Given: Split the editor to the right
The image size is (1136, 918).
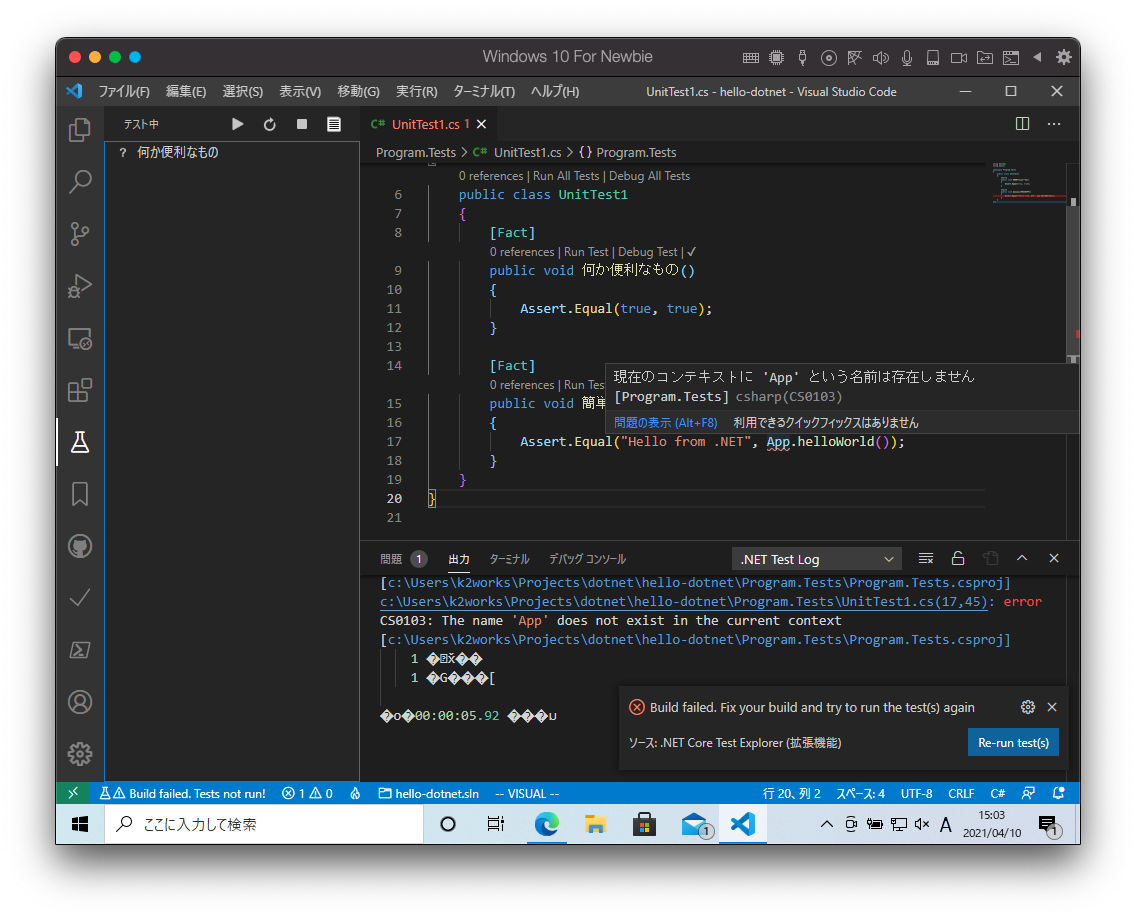Looking at the screenshot, I should (1022, 124).
